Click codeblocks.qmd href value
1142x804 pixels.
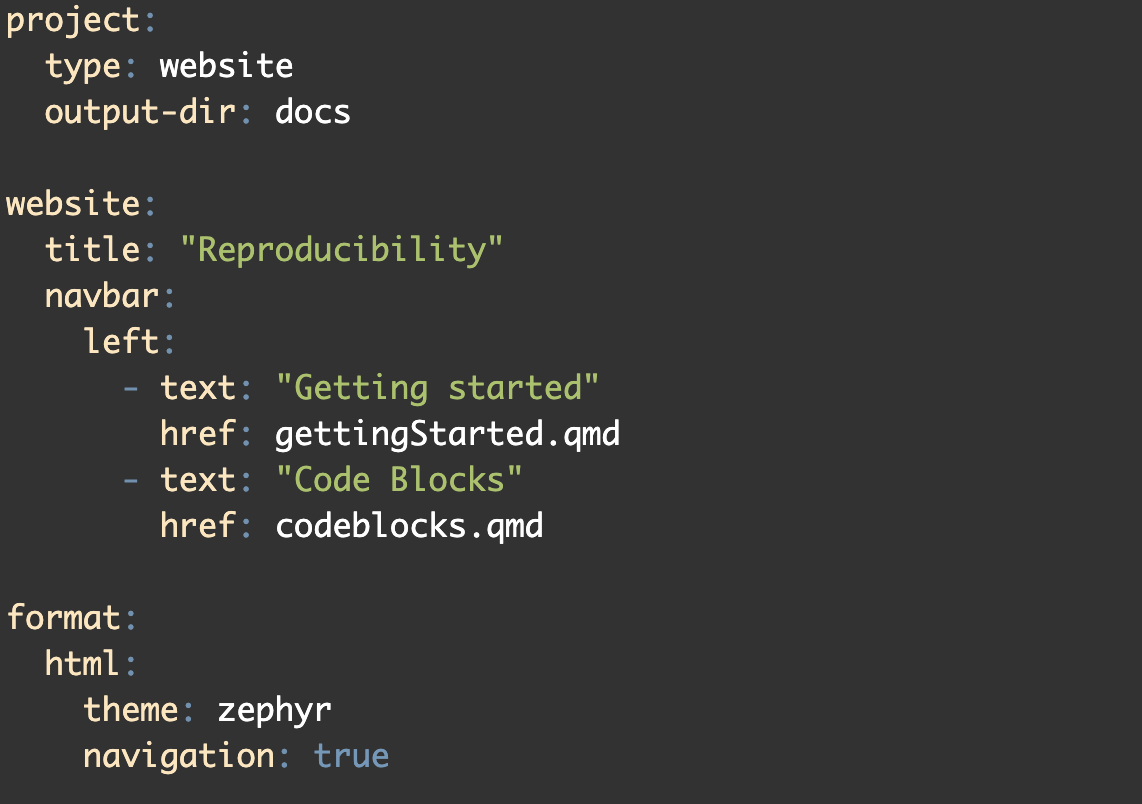click(409, 527)
